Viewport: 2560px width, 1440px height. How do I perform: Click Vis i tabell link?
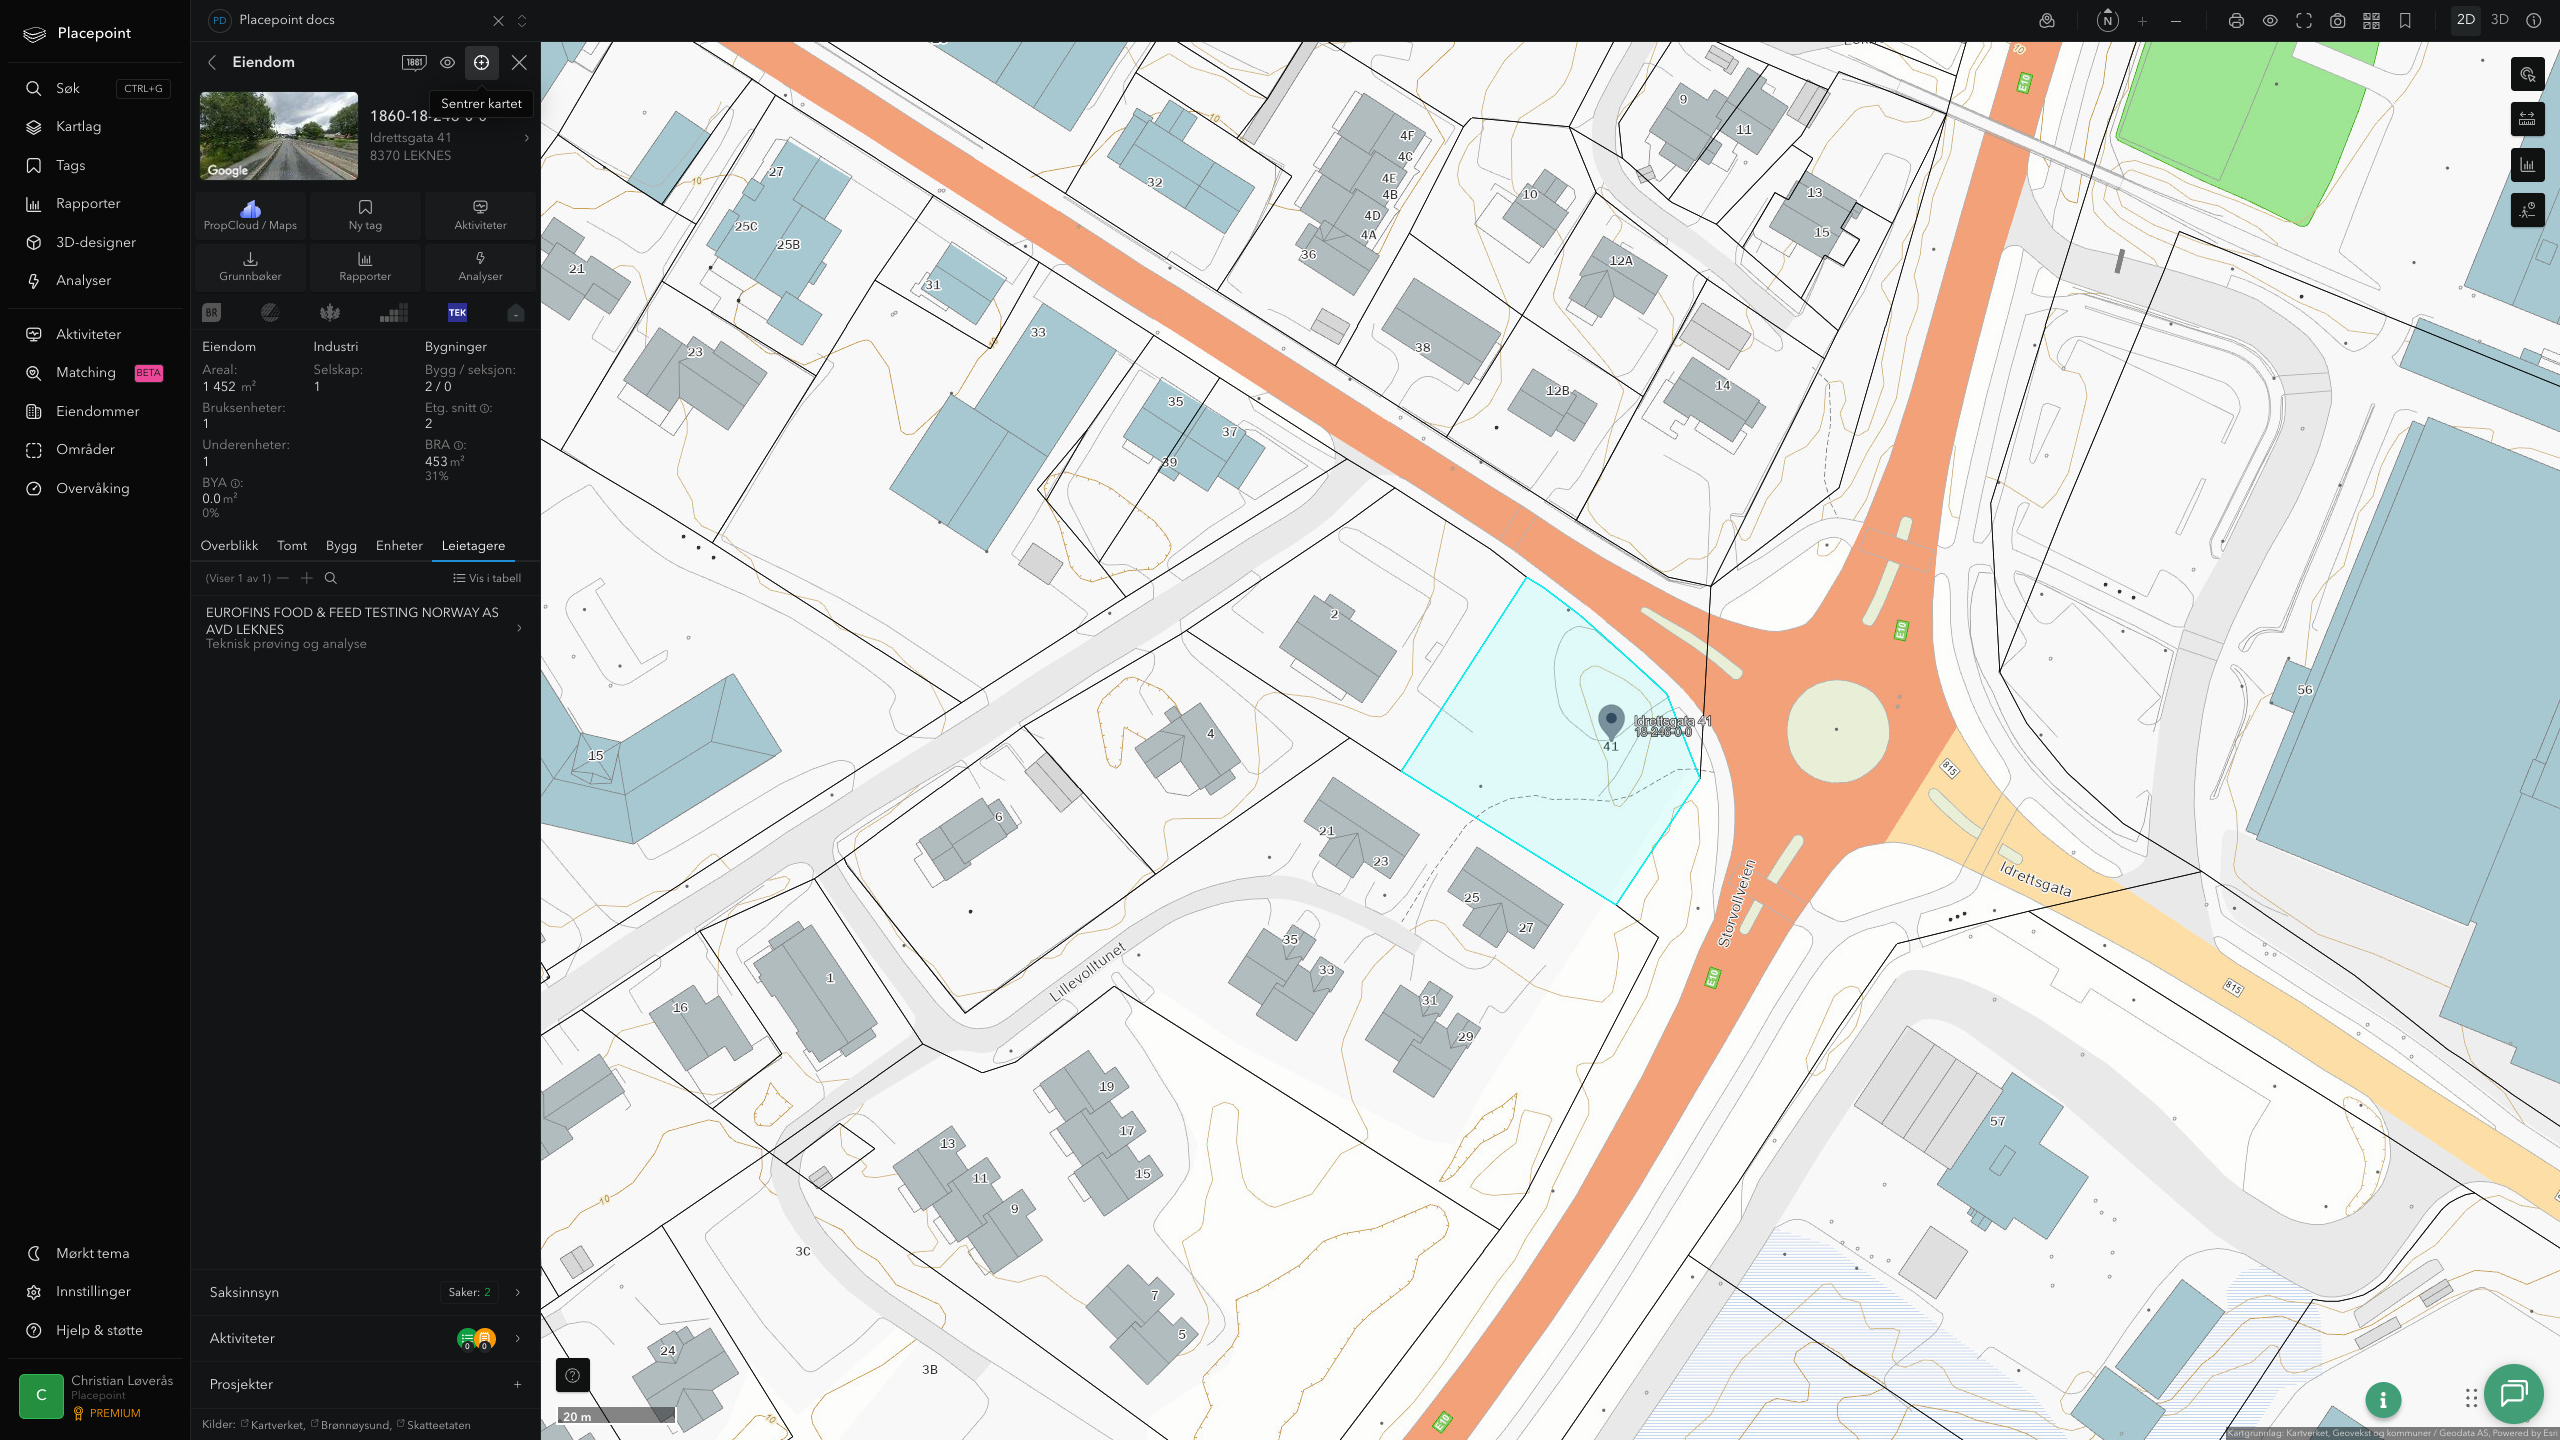[487, 578]
